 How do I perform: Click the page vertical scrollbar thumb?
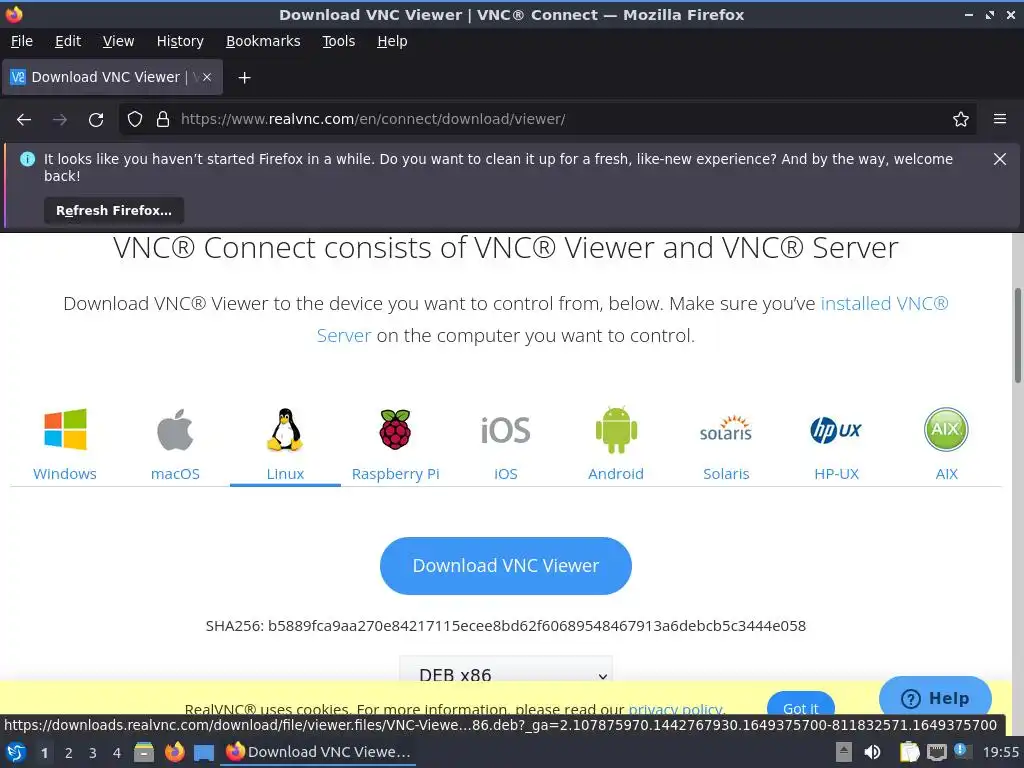coord(1017,336)
